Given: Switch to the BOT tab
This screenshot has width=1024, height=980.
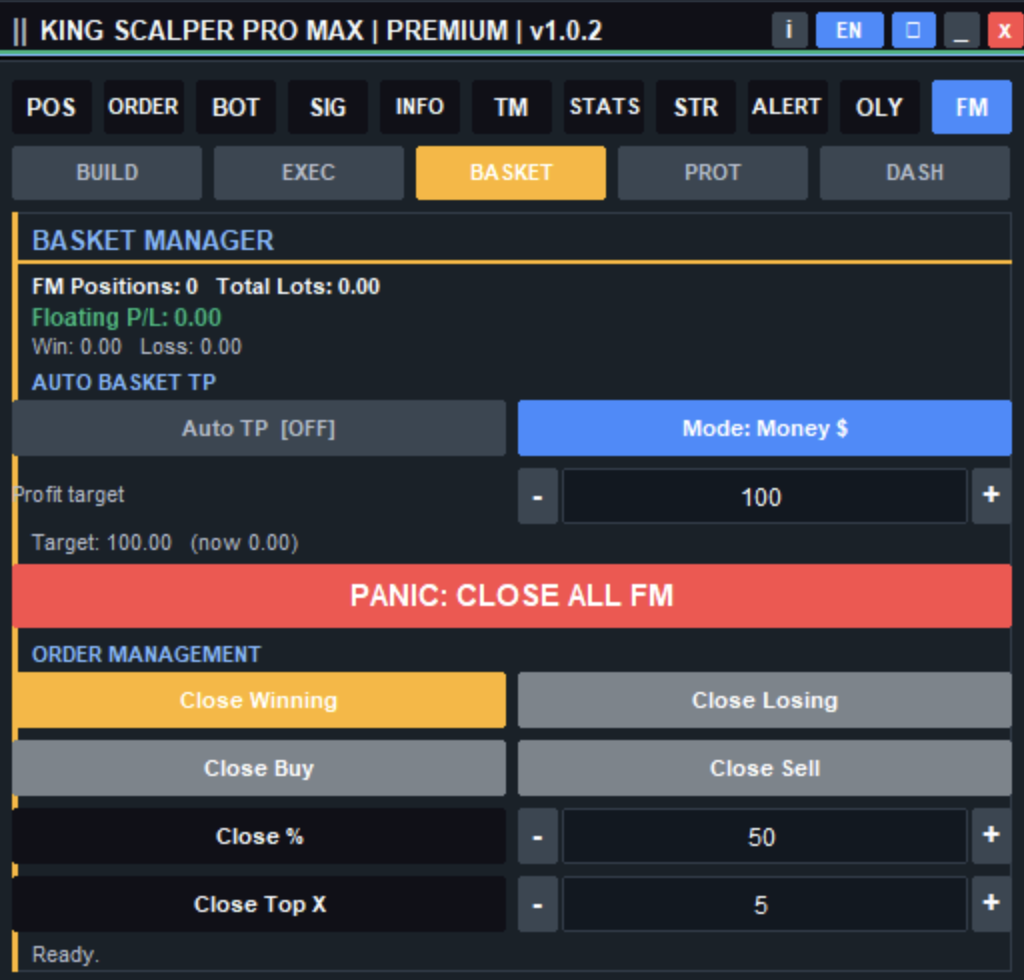Looking at the screenshot, I should [236, 107].
